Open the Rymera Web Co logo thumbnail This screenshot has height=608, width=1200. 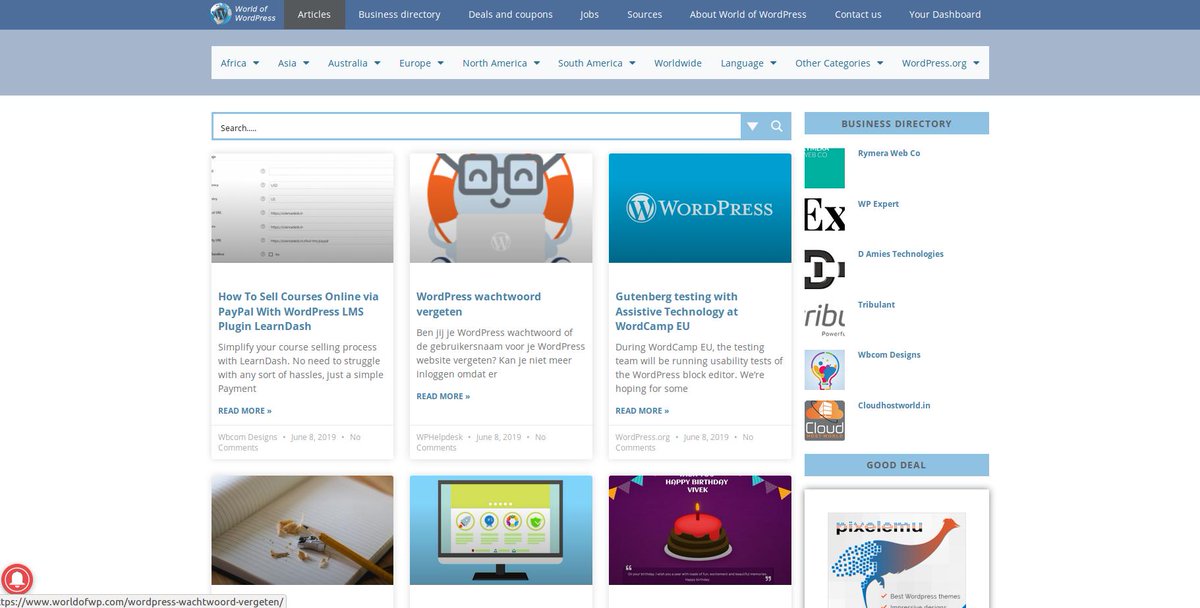click(824, 168)
